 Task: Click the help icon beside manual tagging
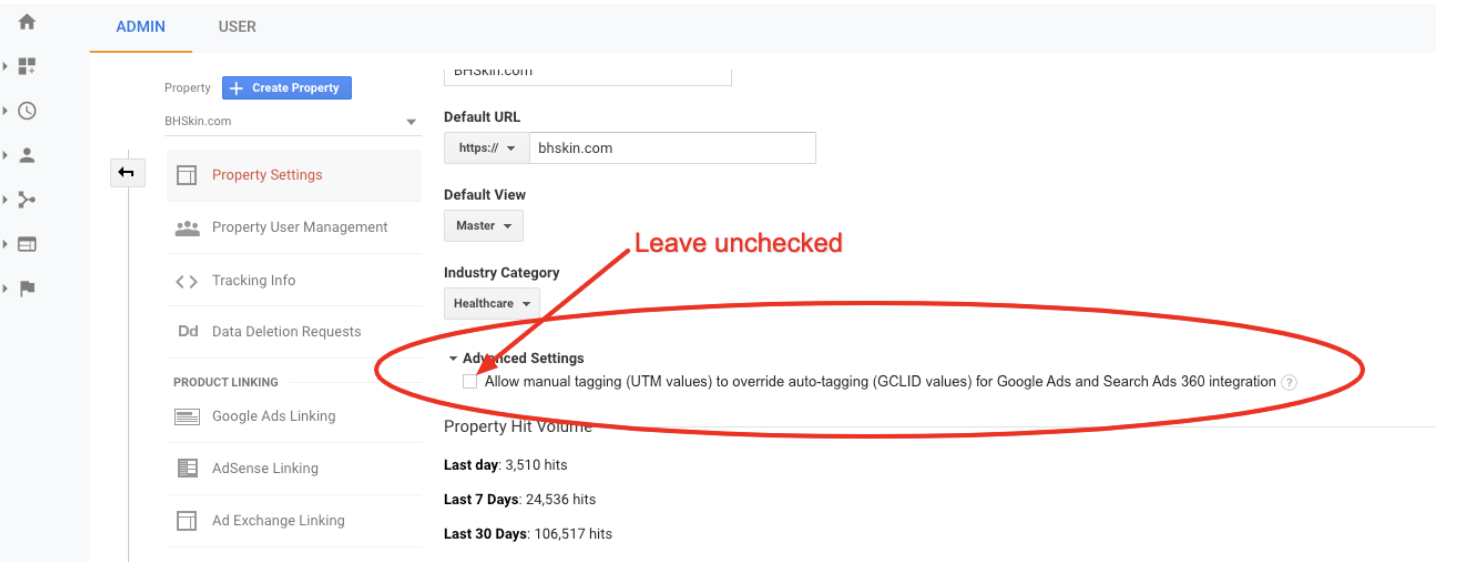(1289, 382)
